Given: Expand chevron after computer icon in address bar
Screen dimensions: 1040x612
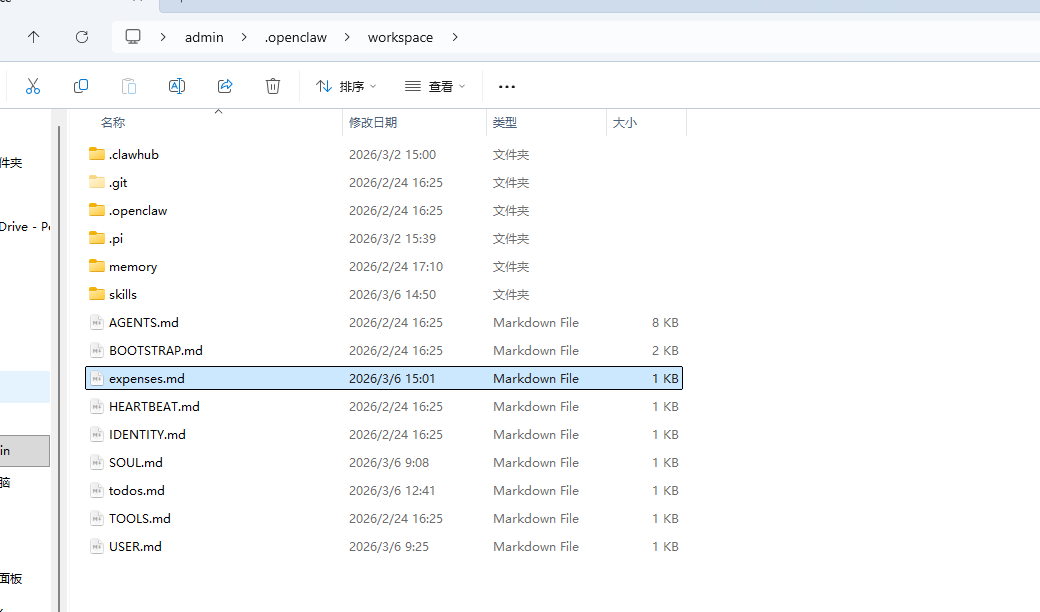Looking at the screenshot, I should click(x=163, y=37).
